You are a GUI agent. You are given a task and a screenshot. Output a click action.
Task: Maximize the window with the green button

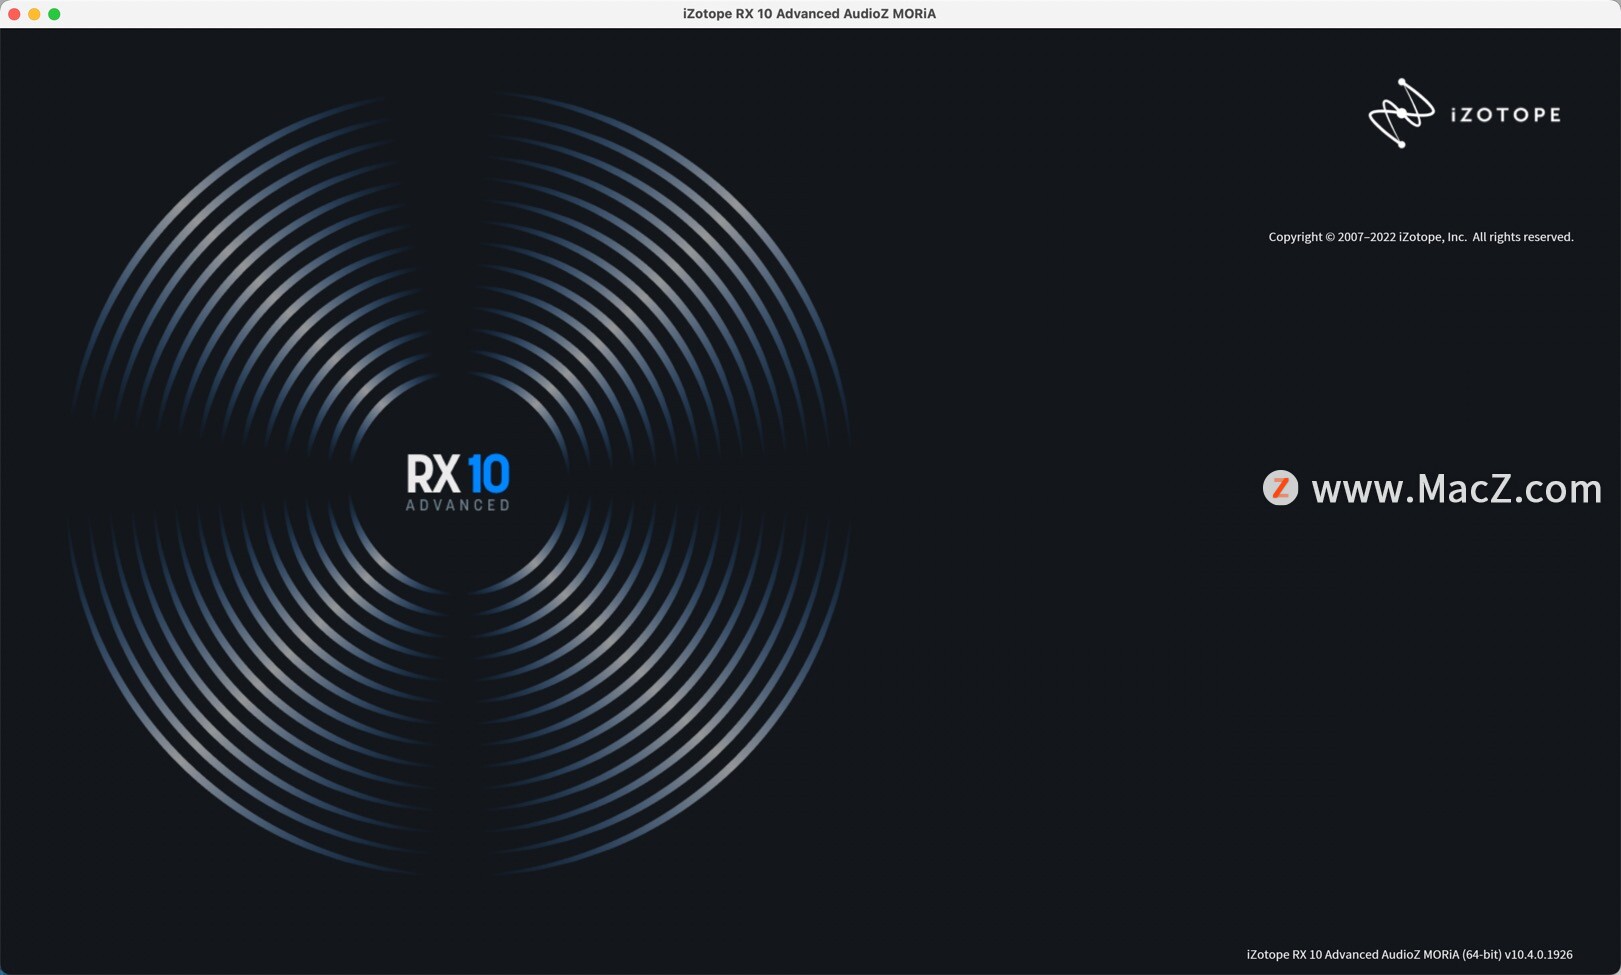(x=54, y=14)
